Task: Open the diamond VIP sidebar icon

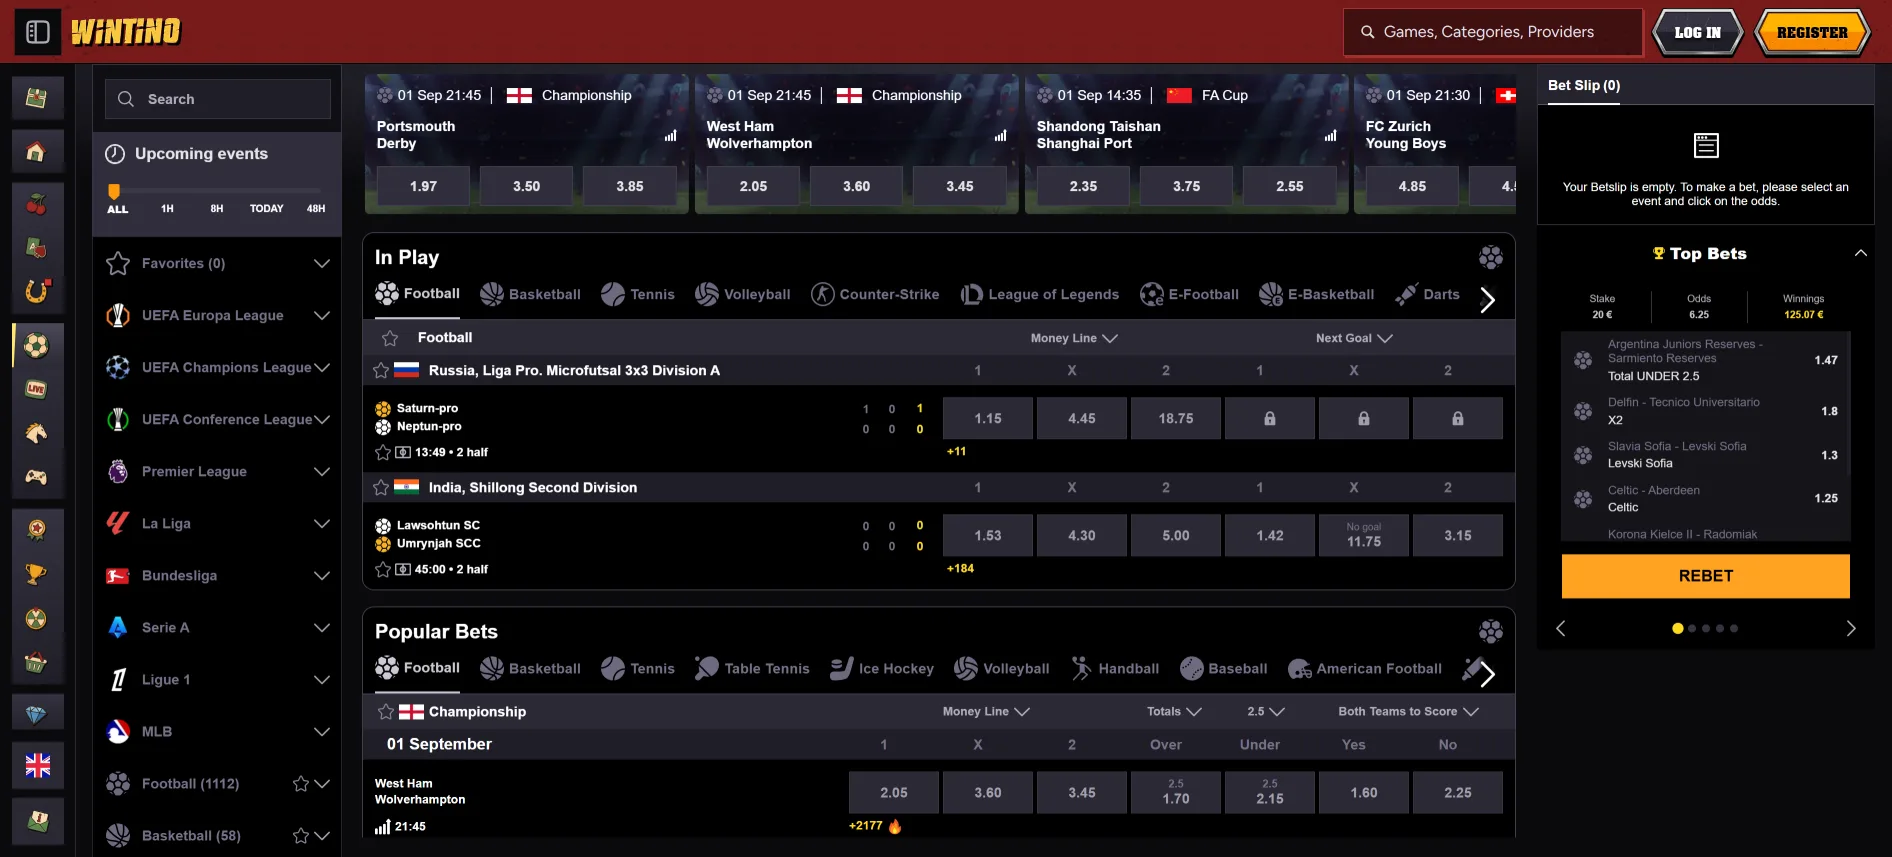Action: tap(37, 714)
